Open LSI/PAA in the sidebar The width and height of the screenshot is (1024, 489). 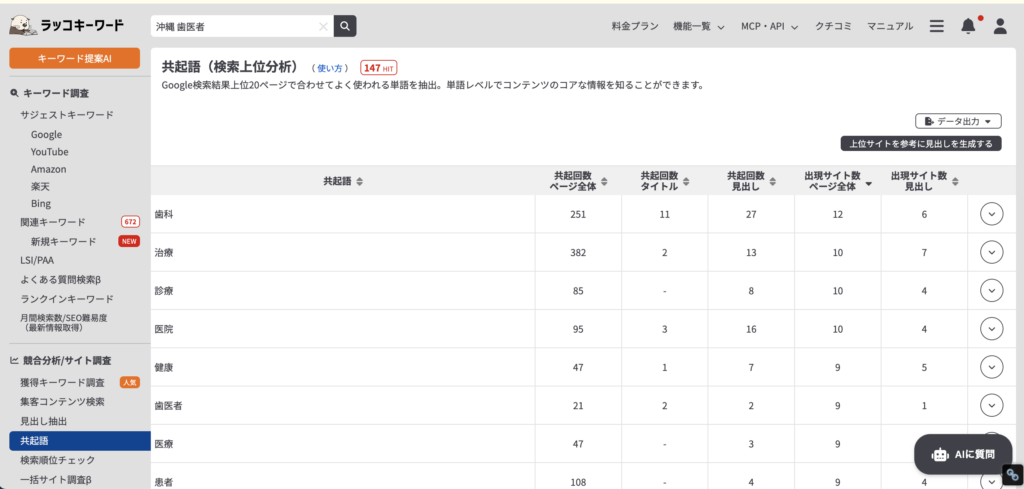[x=37, y=260]
